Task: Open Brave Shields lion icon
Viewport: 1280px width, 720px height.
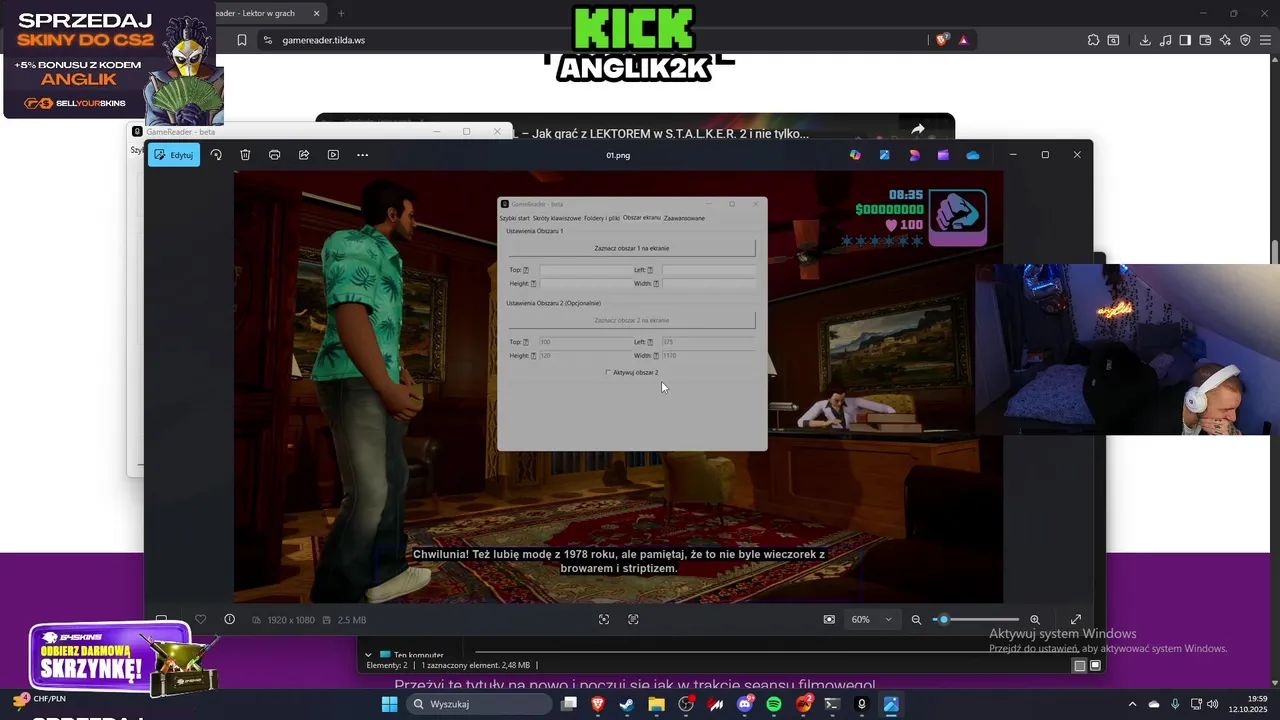Action: pos(942,40)
